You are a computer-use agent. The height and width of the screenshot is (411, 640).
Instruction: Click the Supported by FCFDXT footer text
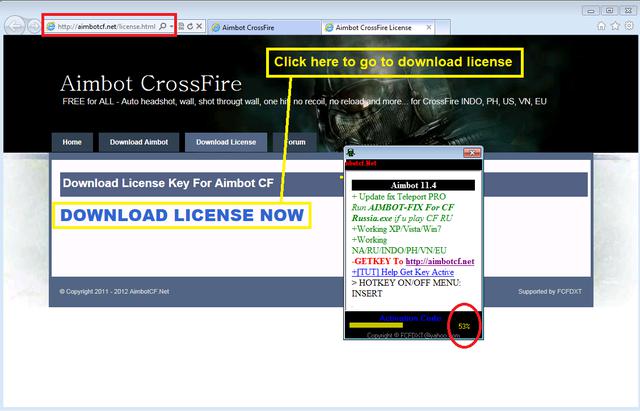[x=550, y=291]
